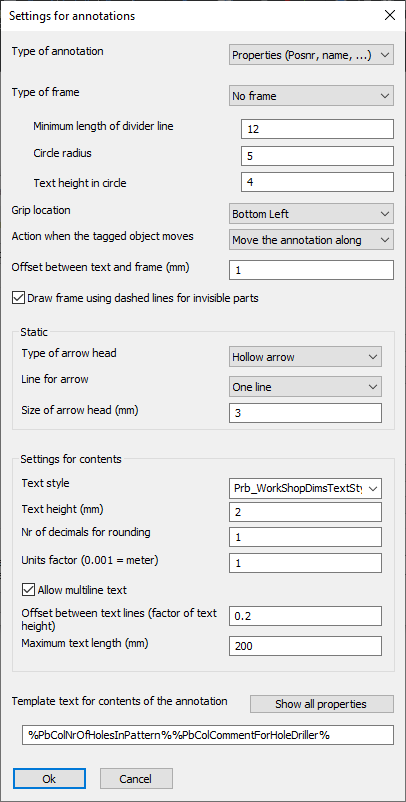Close the Settings for annotations dialog

[390, 15]
